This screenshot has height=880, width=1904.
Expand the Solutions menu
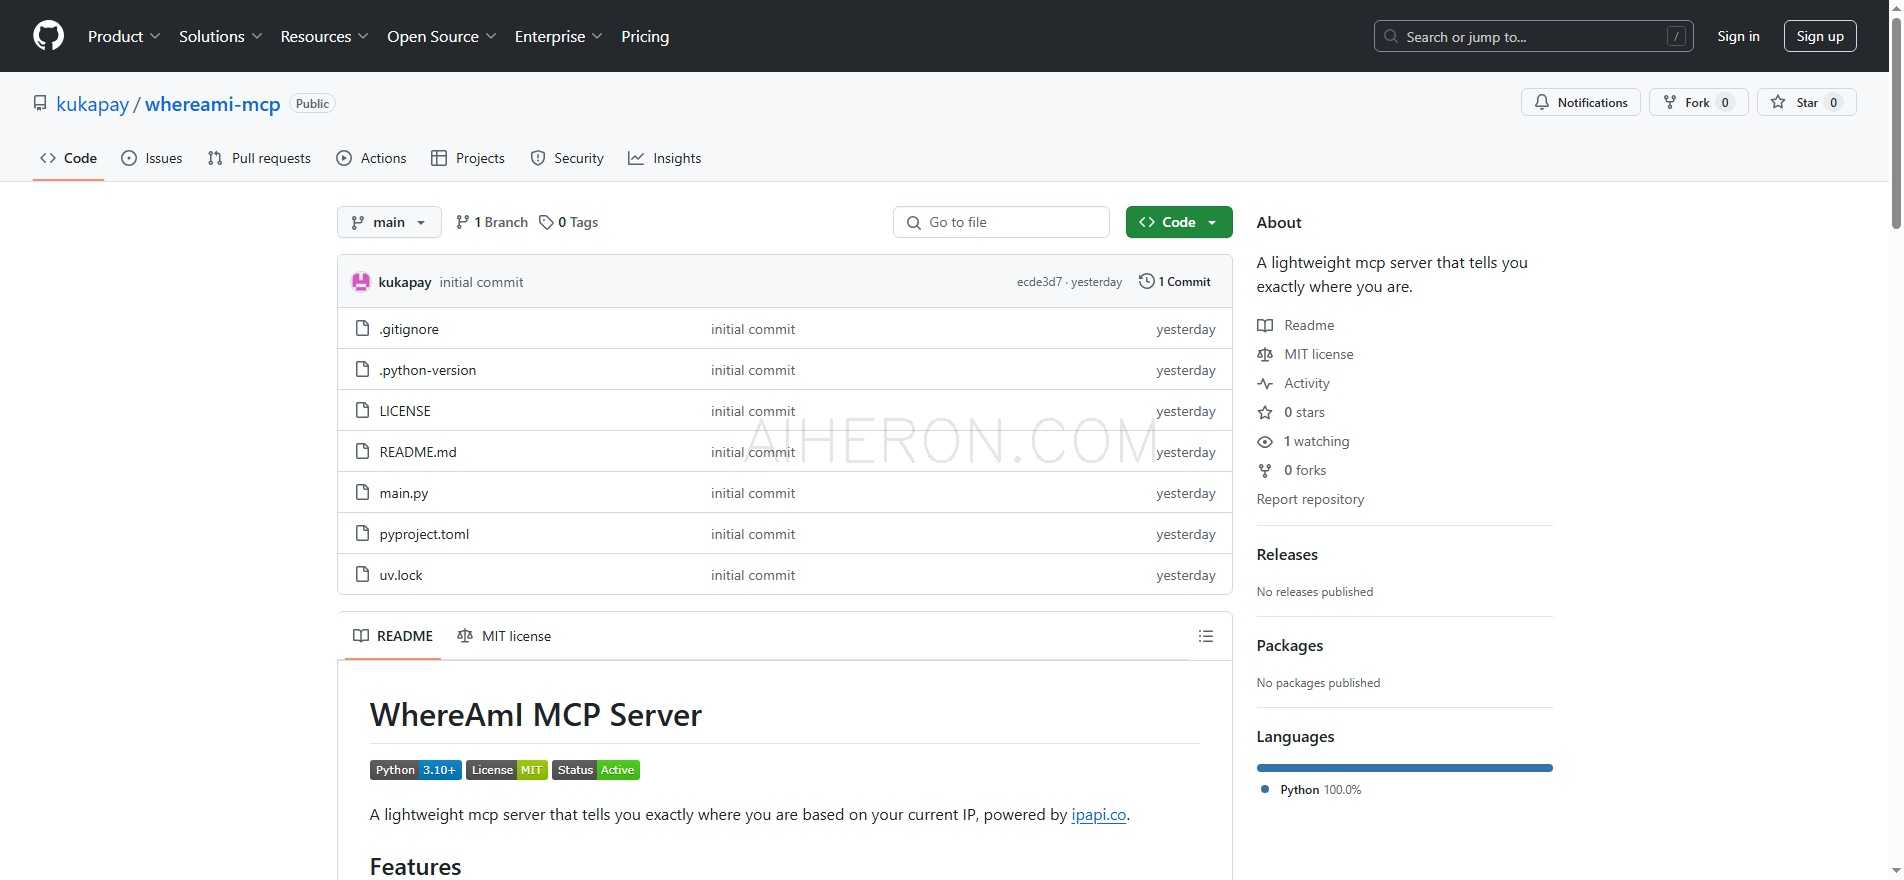click(x=221, y=36)
